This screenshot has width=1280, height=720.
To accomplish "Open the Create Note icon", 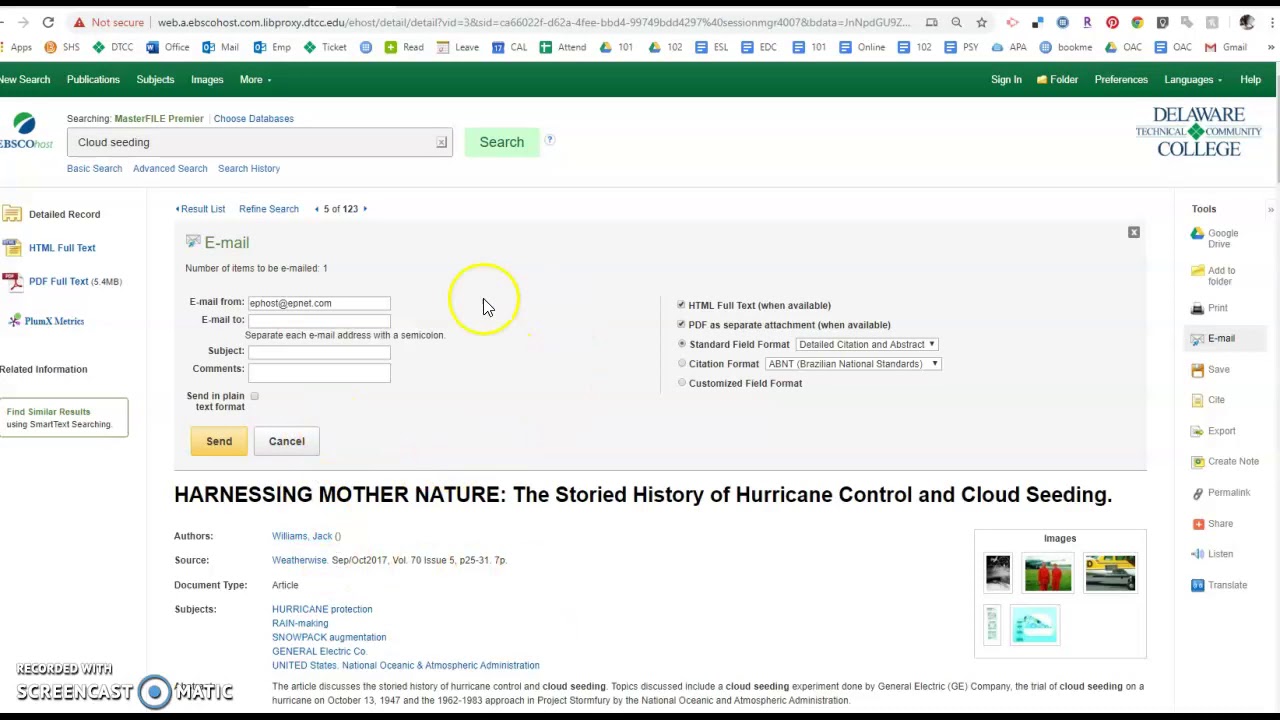I will pyautogui.click(x=1197, y=462).
